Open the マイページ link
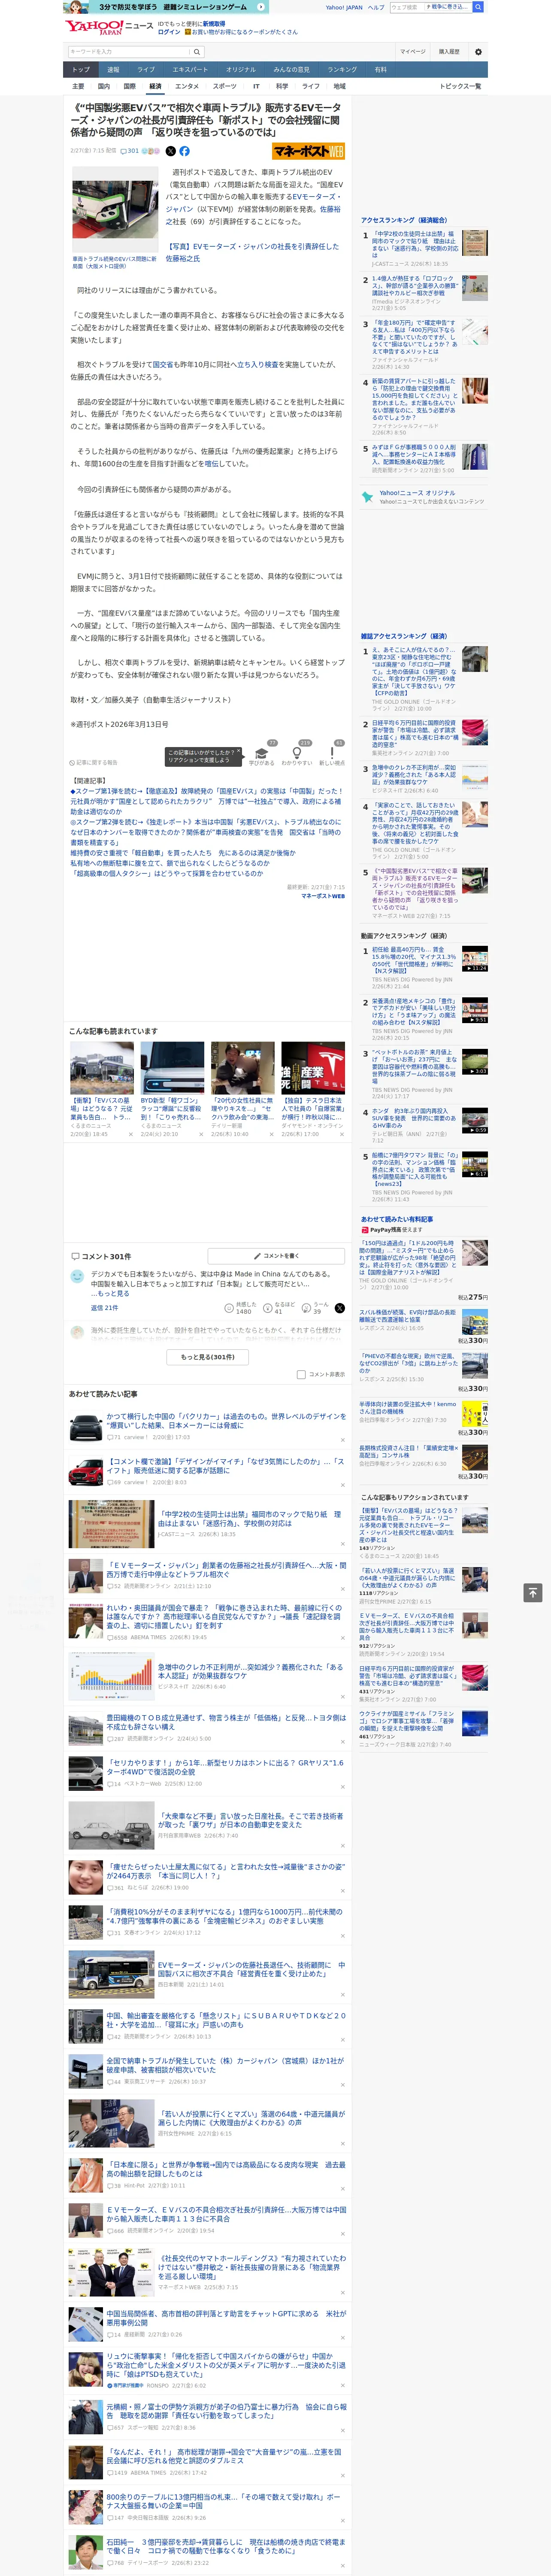Image resolution: width=551 pixels, height=2576 pixels. pos(413,52)
